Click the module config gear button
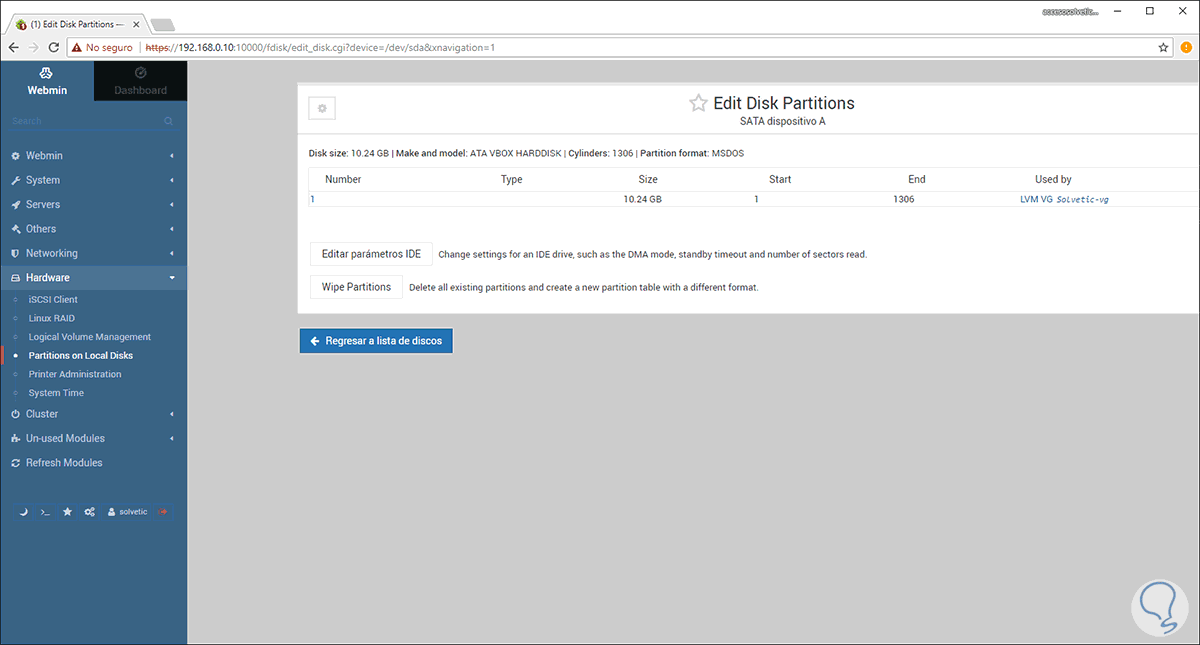The width and height of the screenshot is (1200, 645). point(322,108)
